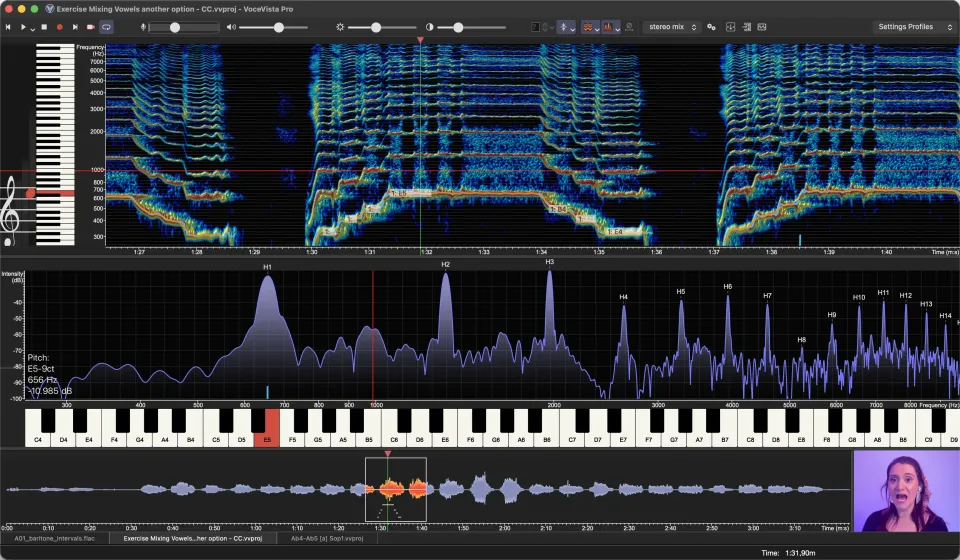
Task: Click the blue marker under H1 in spectrum
Action: click(x=267, y=392)
